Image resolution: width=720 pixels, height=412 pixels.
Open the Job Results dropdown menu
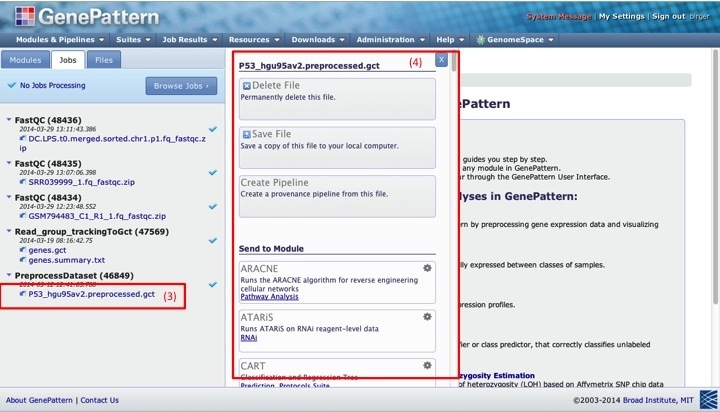pos(190,40)
